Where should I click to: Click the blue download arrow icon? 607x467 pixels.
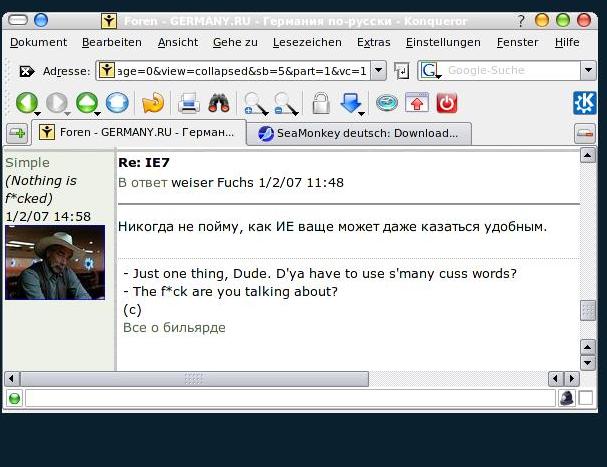pos(350,103)
